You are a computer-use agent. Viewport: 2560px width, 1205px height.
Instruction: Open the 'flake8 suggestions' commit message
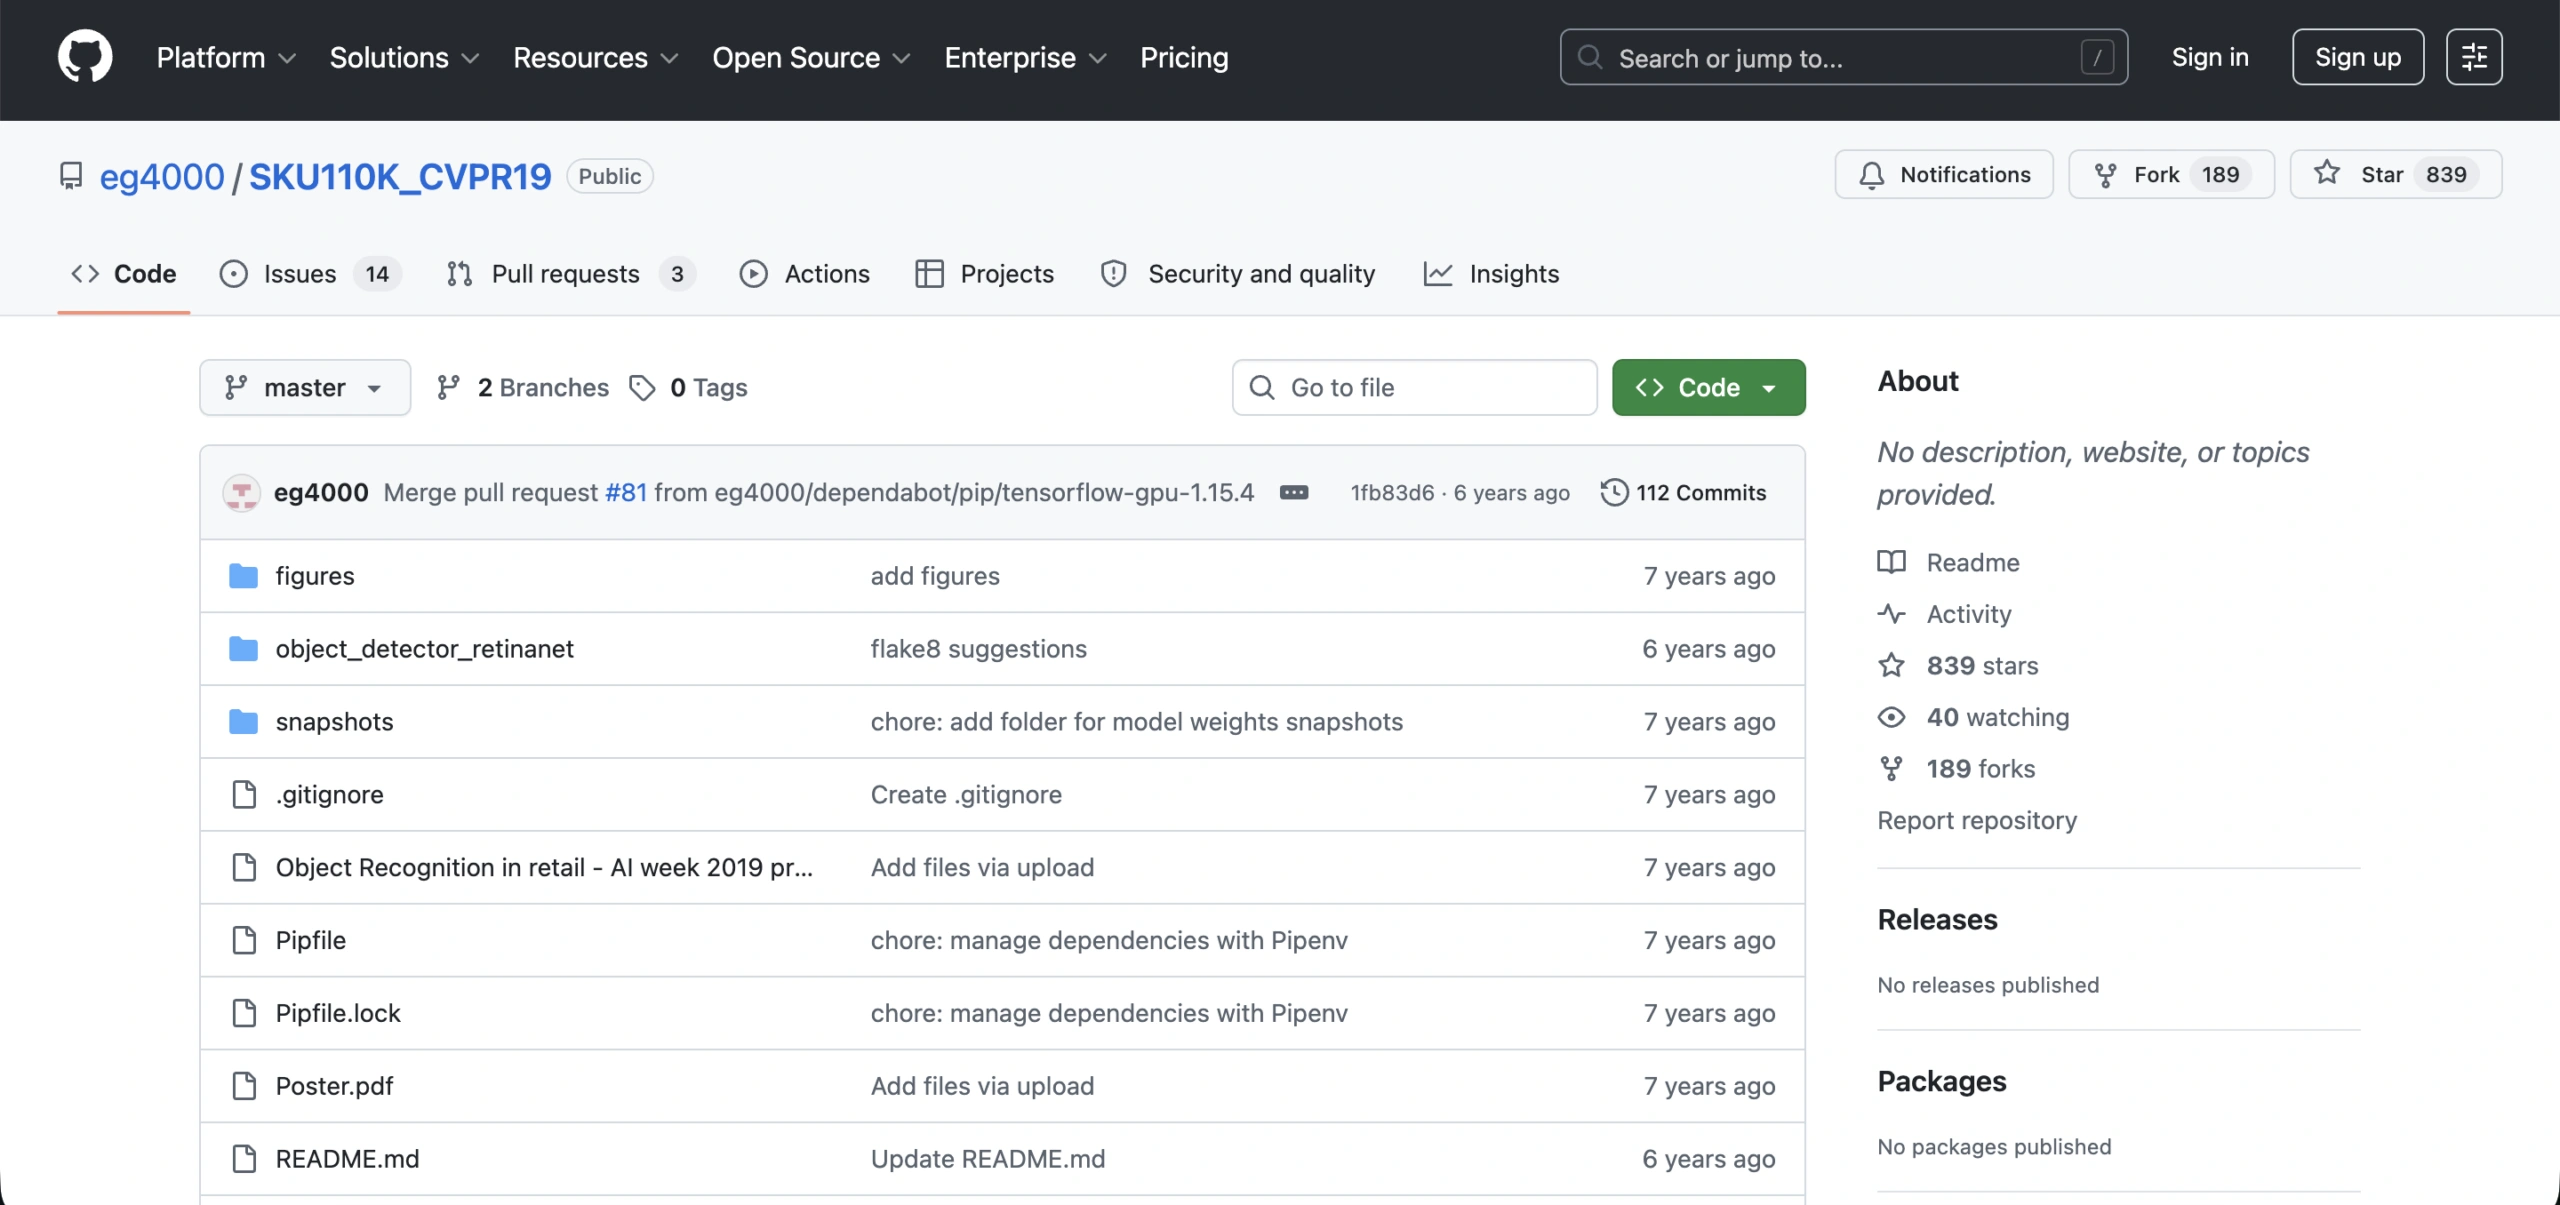coord(978,649)
